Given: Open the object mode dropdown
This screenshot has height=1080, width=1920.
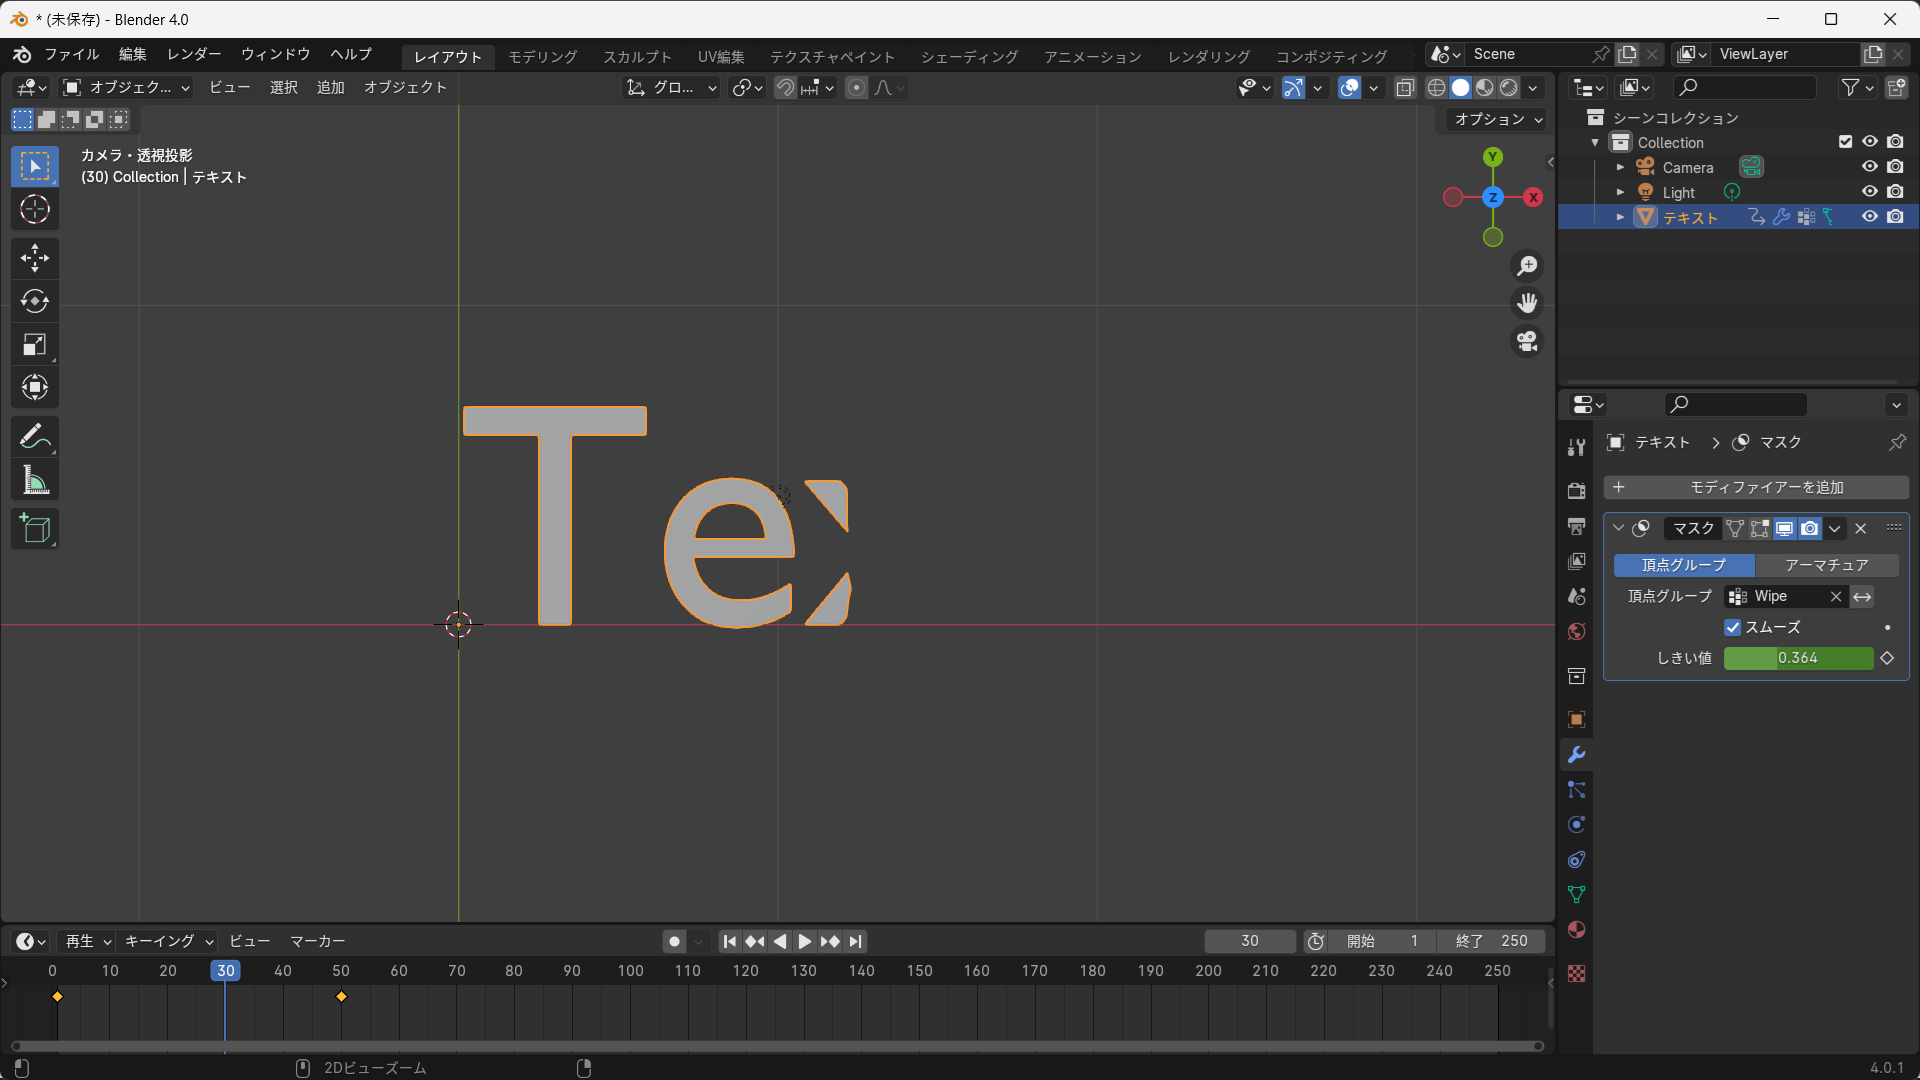Looking at the screenshot, I should tap(127, 88).
